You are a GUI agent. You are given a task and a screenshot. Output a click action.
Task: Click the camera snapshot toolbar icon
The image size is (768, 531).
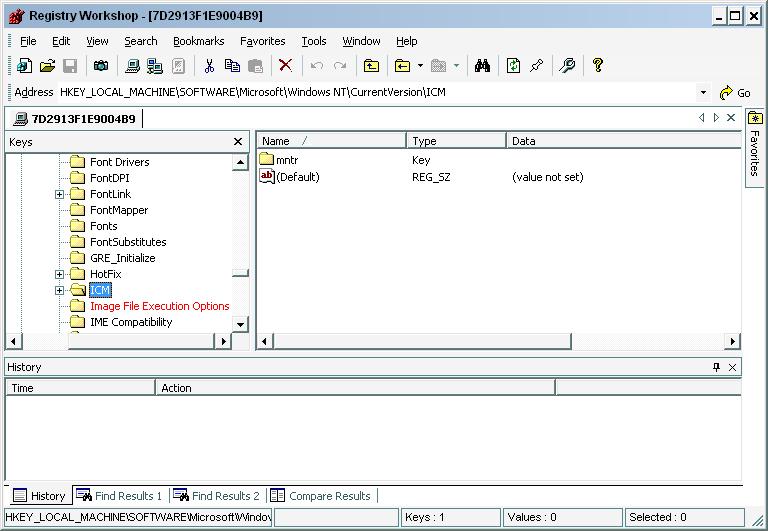[100, 66]
